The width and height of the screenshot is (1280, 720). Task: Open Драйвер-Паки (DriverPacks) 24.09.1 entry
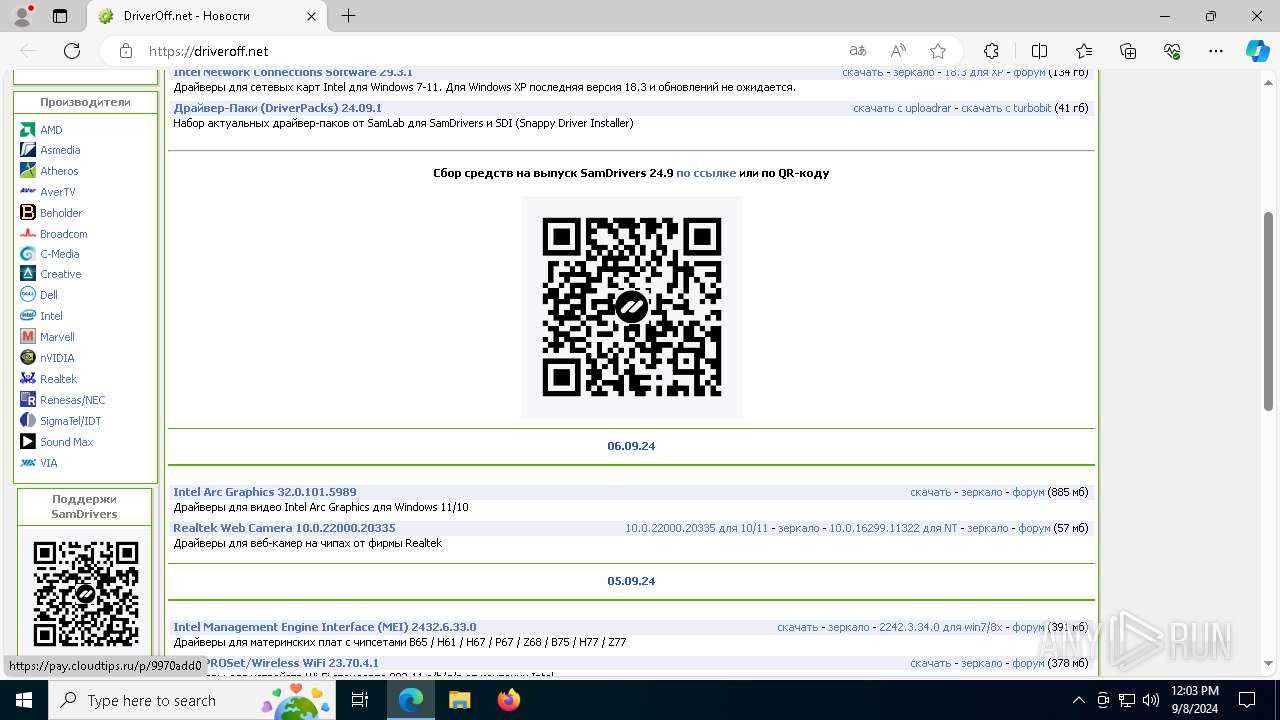[277, 108]
